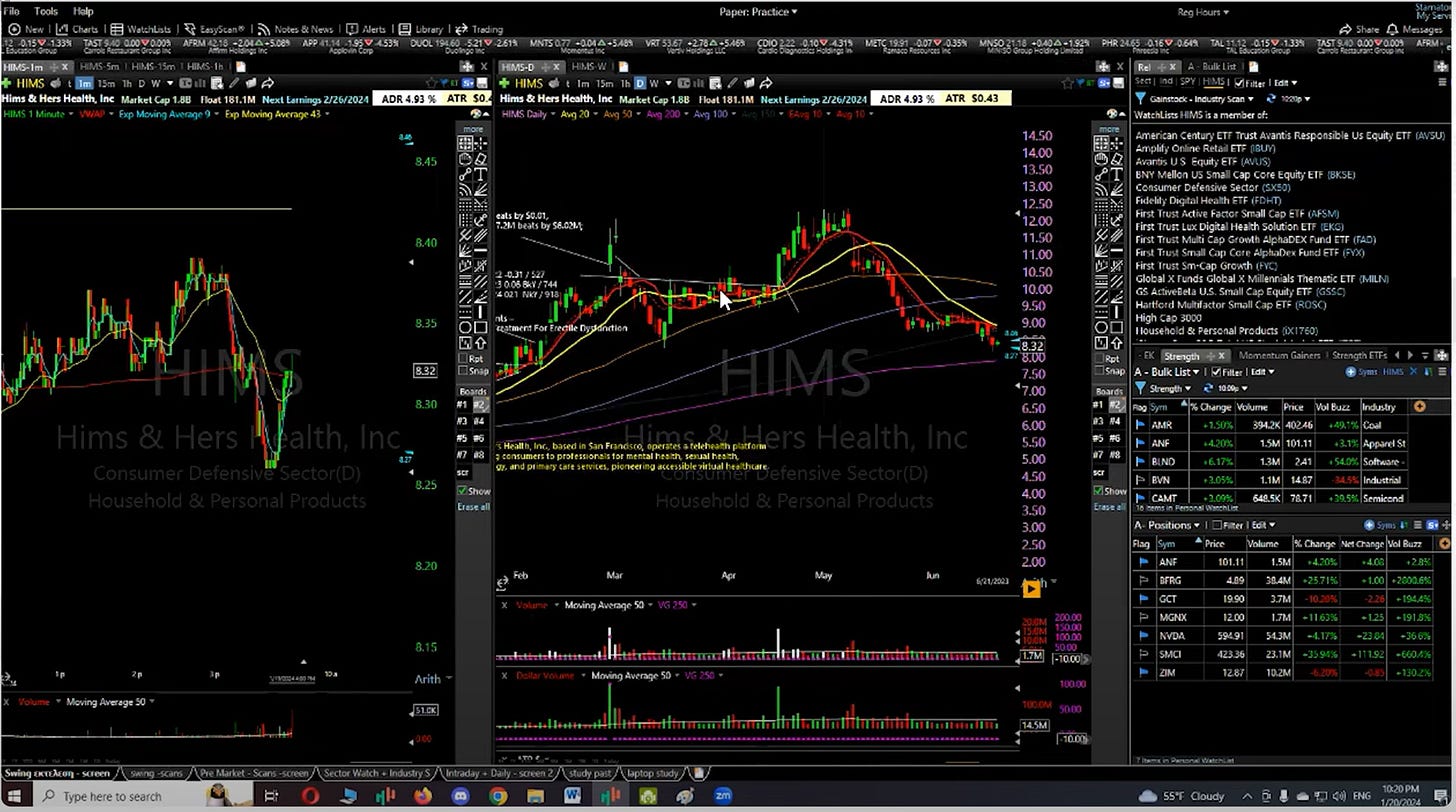Click the % Change column header in Bulk List

(1212, 407)
